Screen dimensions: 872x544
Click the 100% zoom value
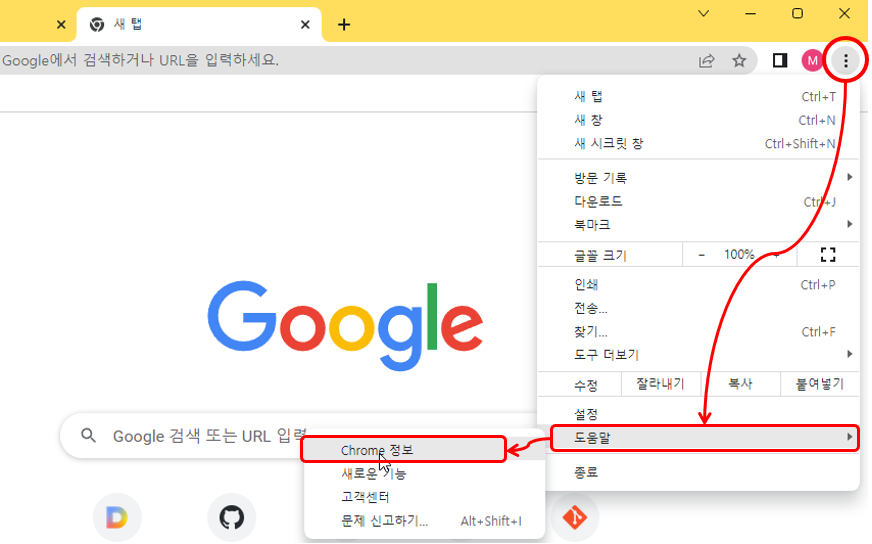pos(739,255)
